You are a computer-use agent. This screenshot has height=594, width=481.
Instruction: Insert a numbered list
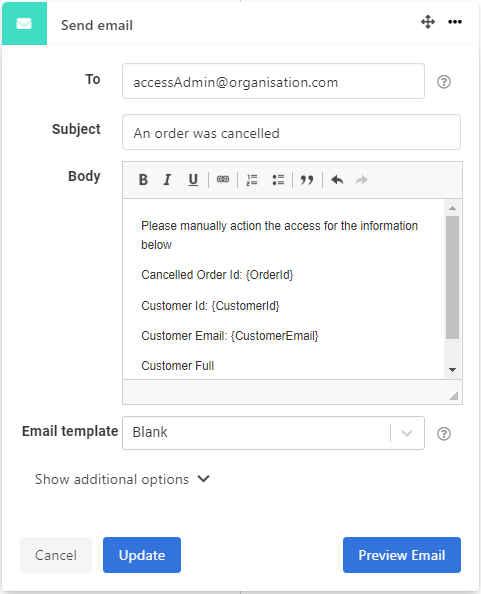point(252,180)
